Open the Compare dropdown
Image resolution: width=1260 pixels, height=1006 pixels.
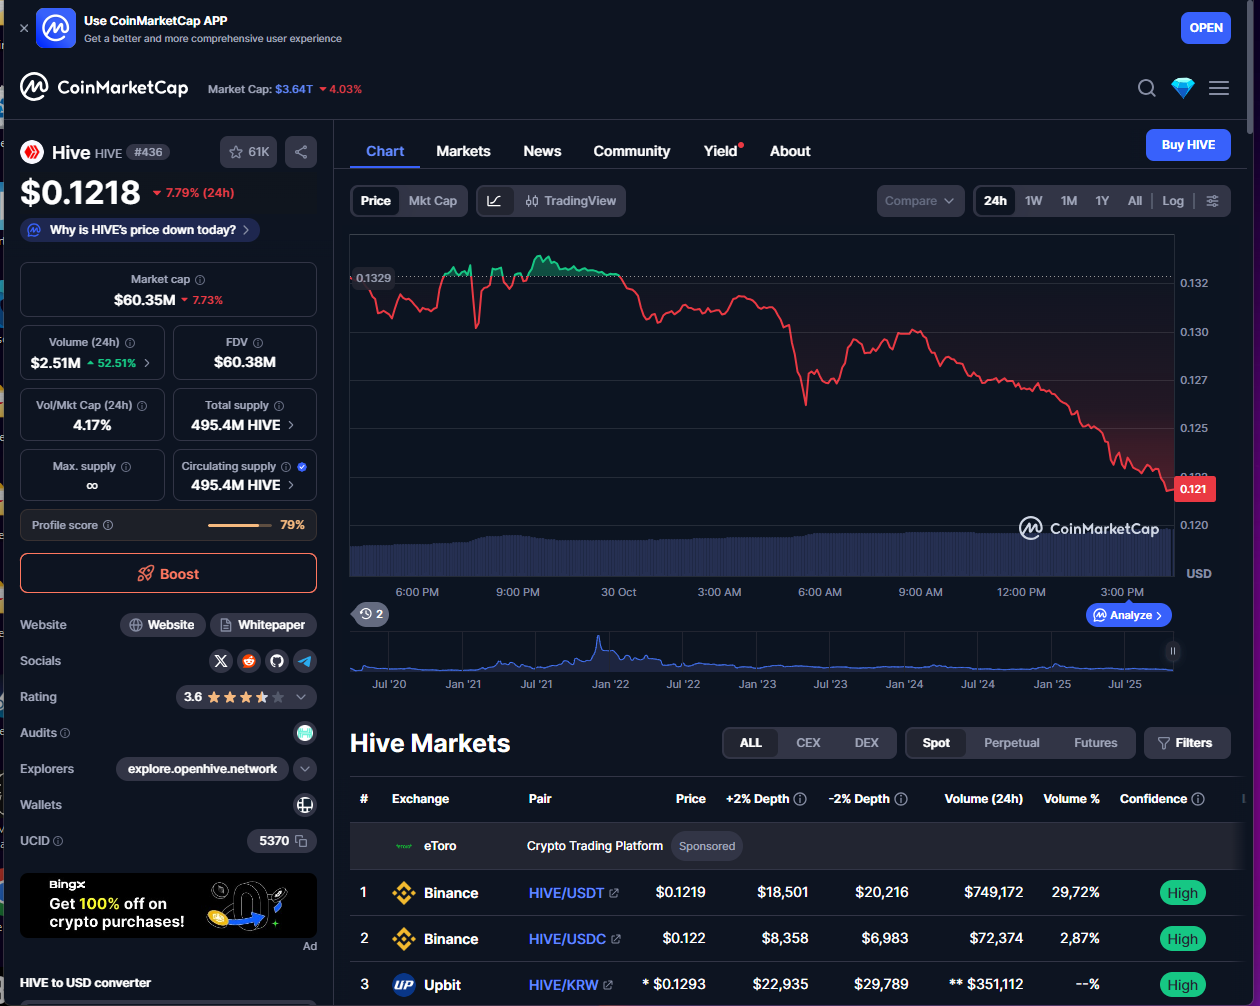coord(921,201)
